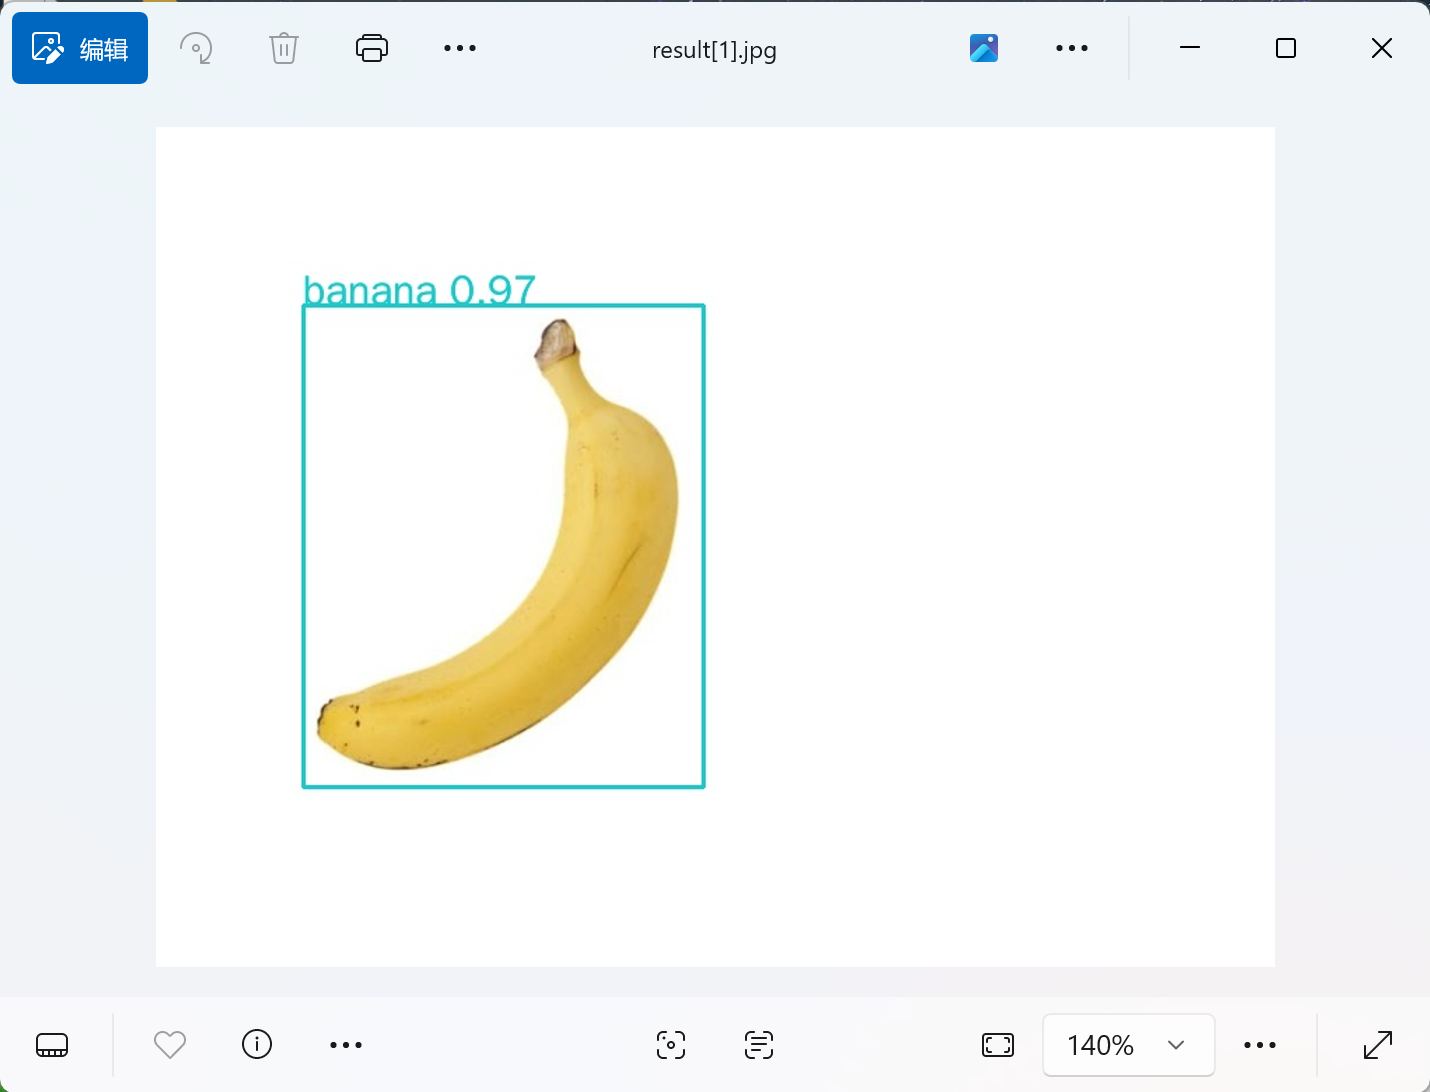Extract text with the text scan icon
Viewport: 1430px width, 1092px height.
(x=759, y=1045)
